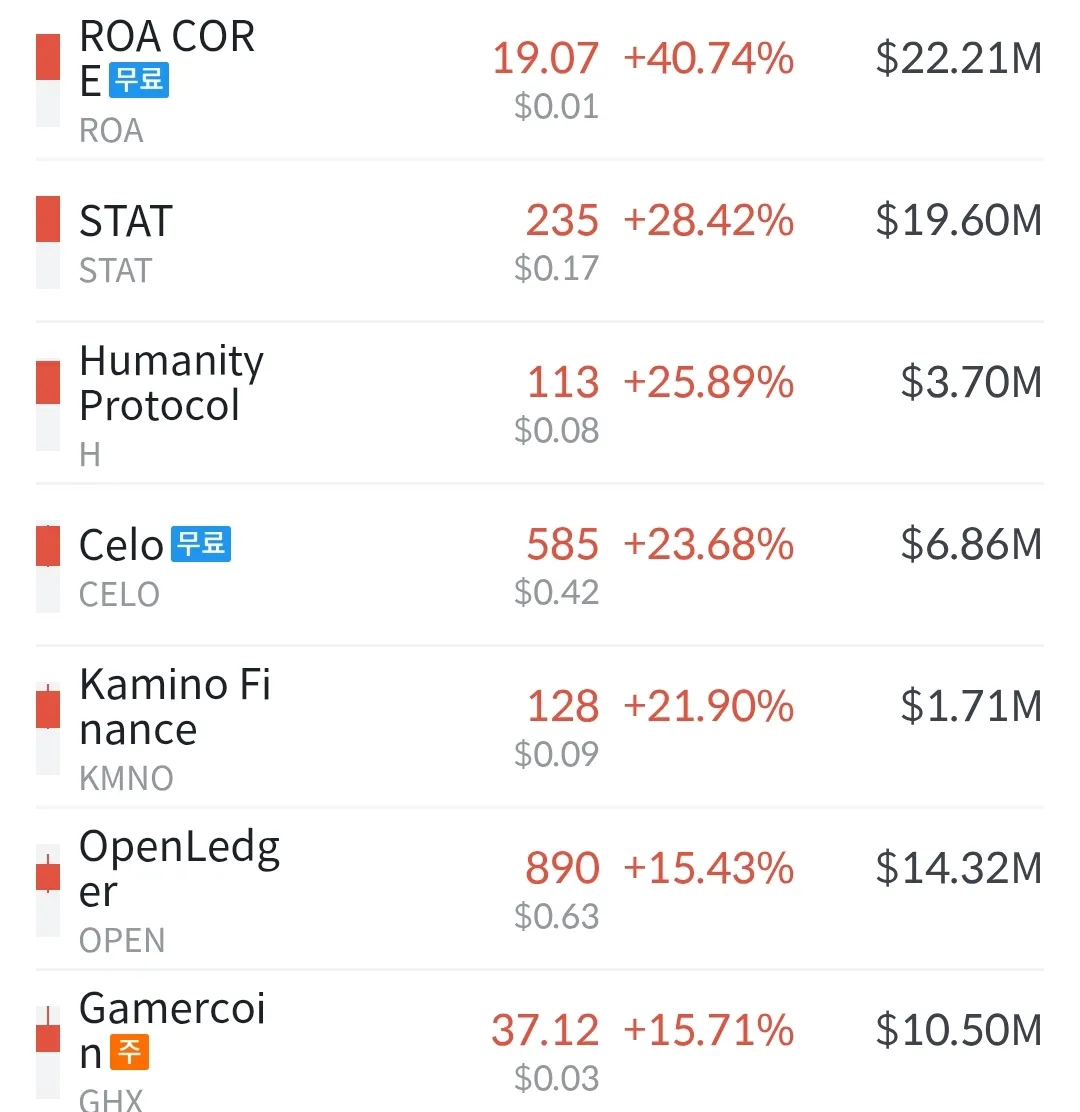
Task: Tap the blue badge next to ROA CORE
Action: tap(139, 80)
